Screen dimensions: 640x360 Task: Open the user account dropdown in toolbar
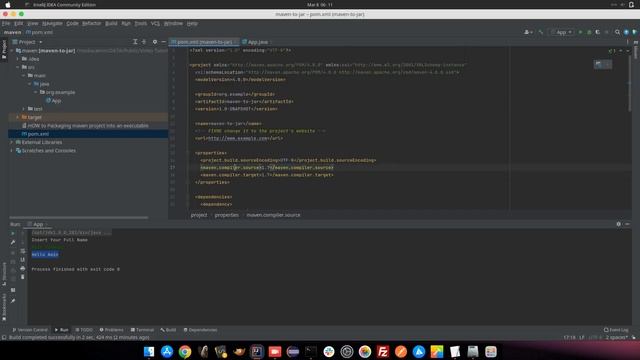coord(528,32)
